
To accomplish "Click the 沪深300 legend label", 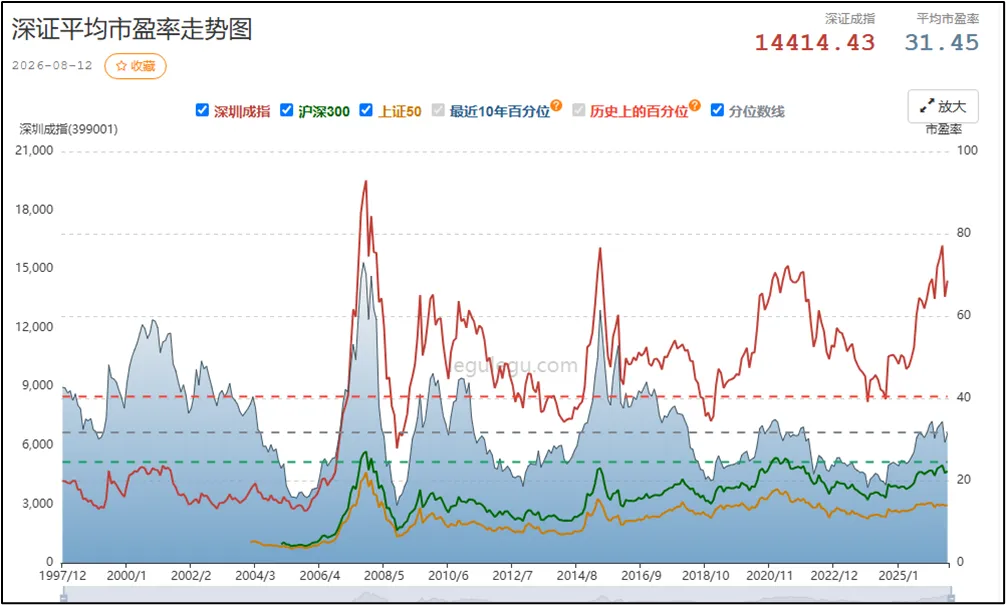I will 324,112.
